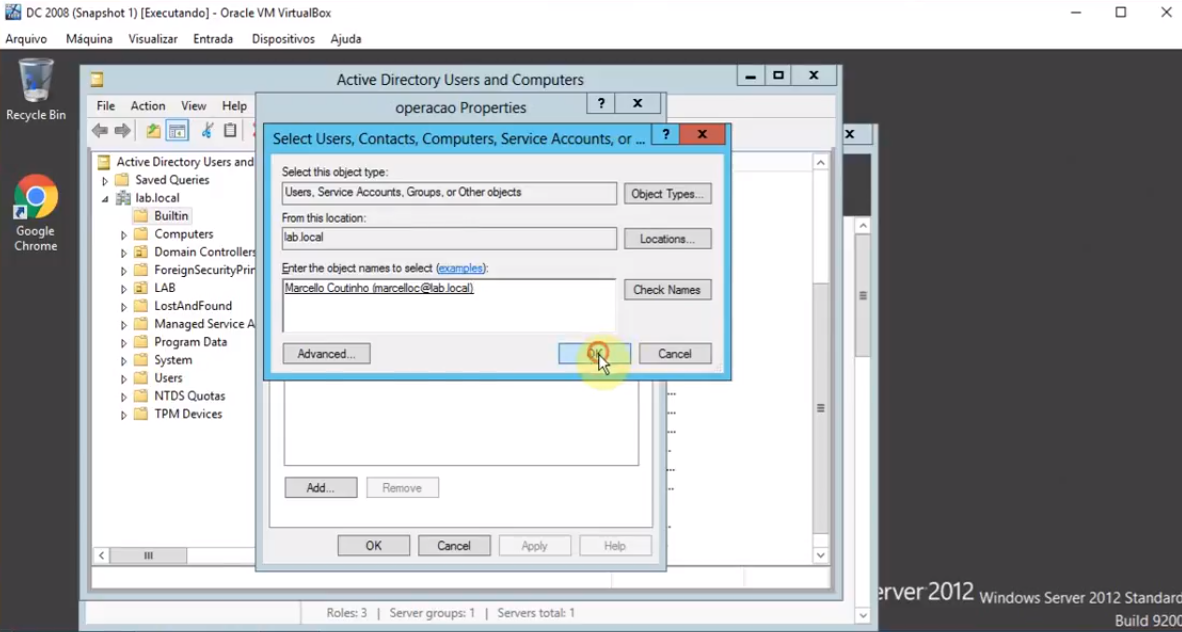This screenshot has height=632, width=1182.
Task: Expand the LostAndFound node arrow
Action: click(124, 306)
